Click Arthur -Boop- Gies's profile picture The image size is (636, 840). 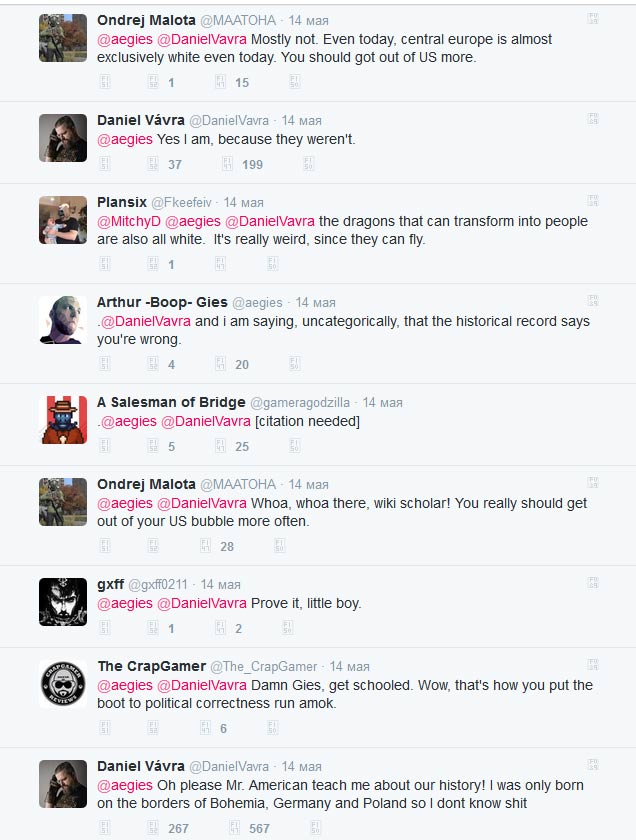tap(63, 320)
